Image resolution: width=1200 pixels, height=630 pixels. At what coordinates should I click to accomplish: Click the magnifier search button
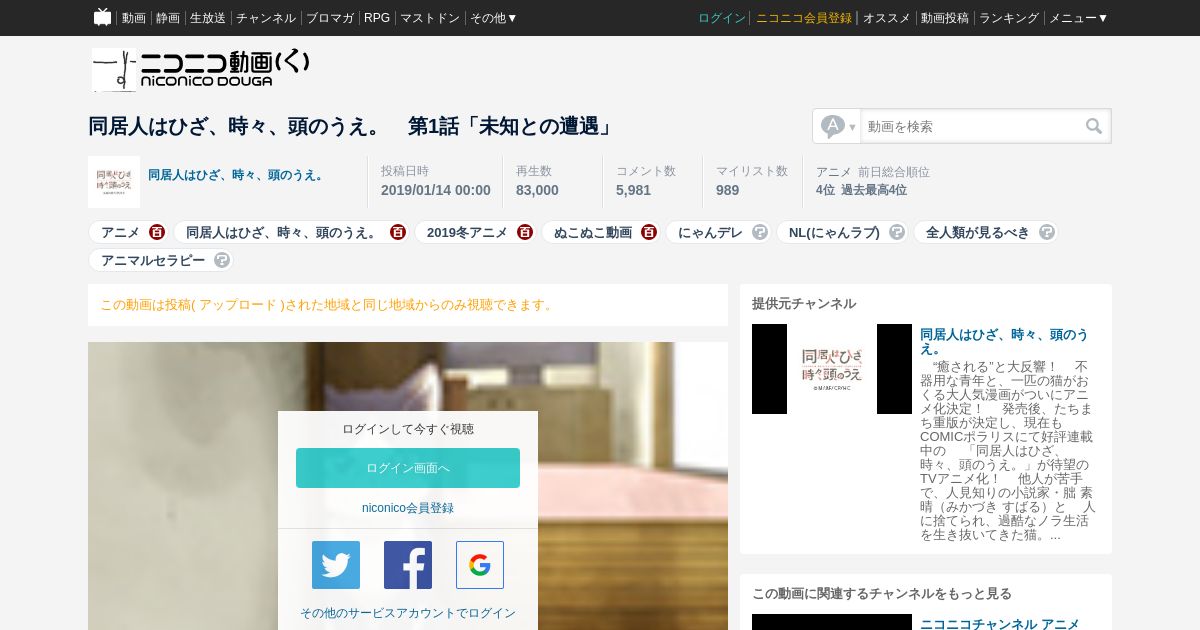[x=1094, y=126]
